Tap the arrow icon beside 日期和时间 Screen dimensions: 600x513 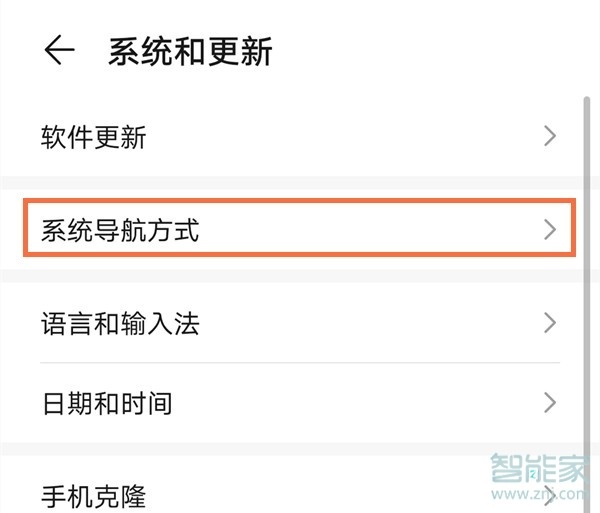[x=550, y=403]
